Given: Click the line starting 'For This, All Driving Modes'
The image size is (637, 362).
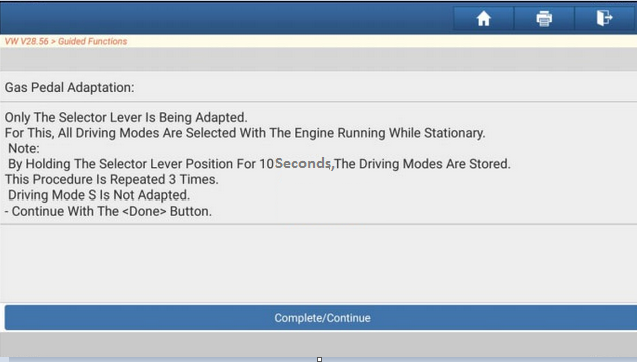Looking at the screenshot, I should (x=245, y=133).
